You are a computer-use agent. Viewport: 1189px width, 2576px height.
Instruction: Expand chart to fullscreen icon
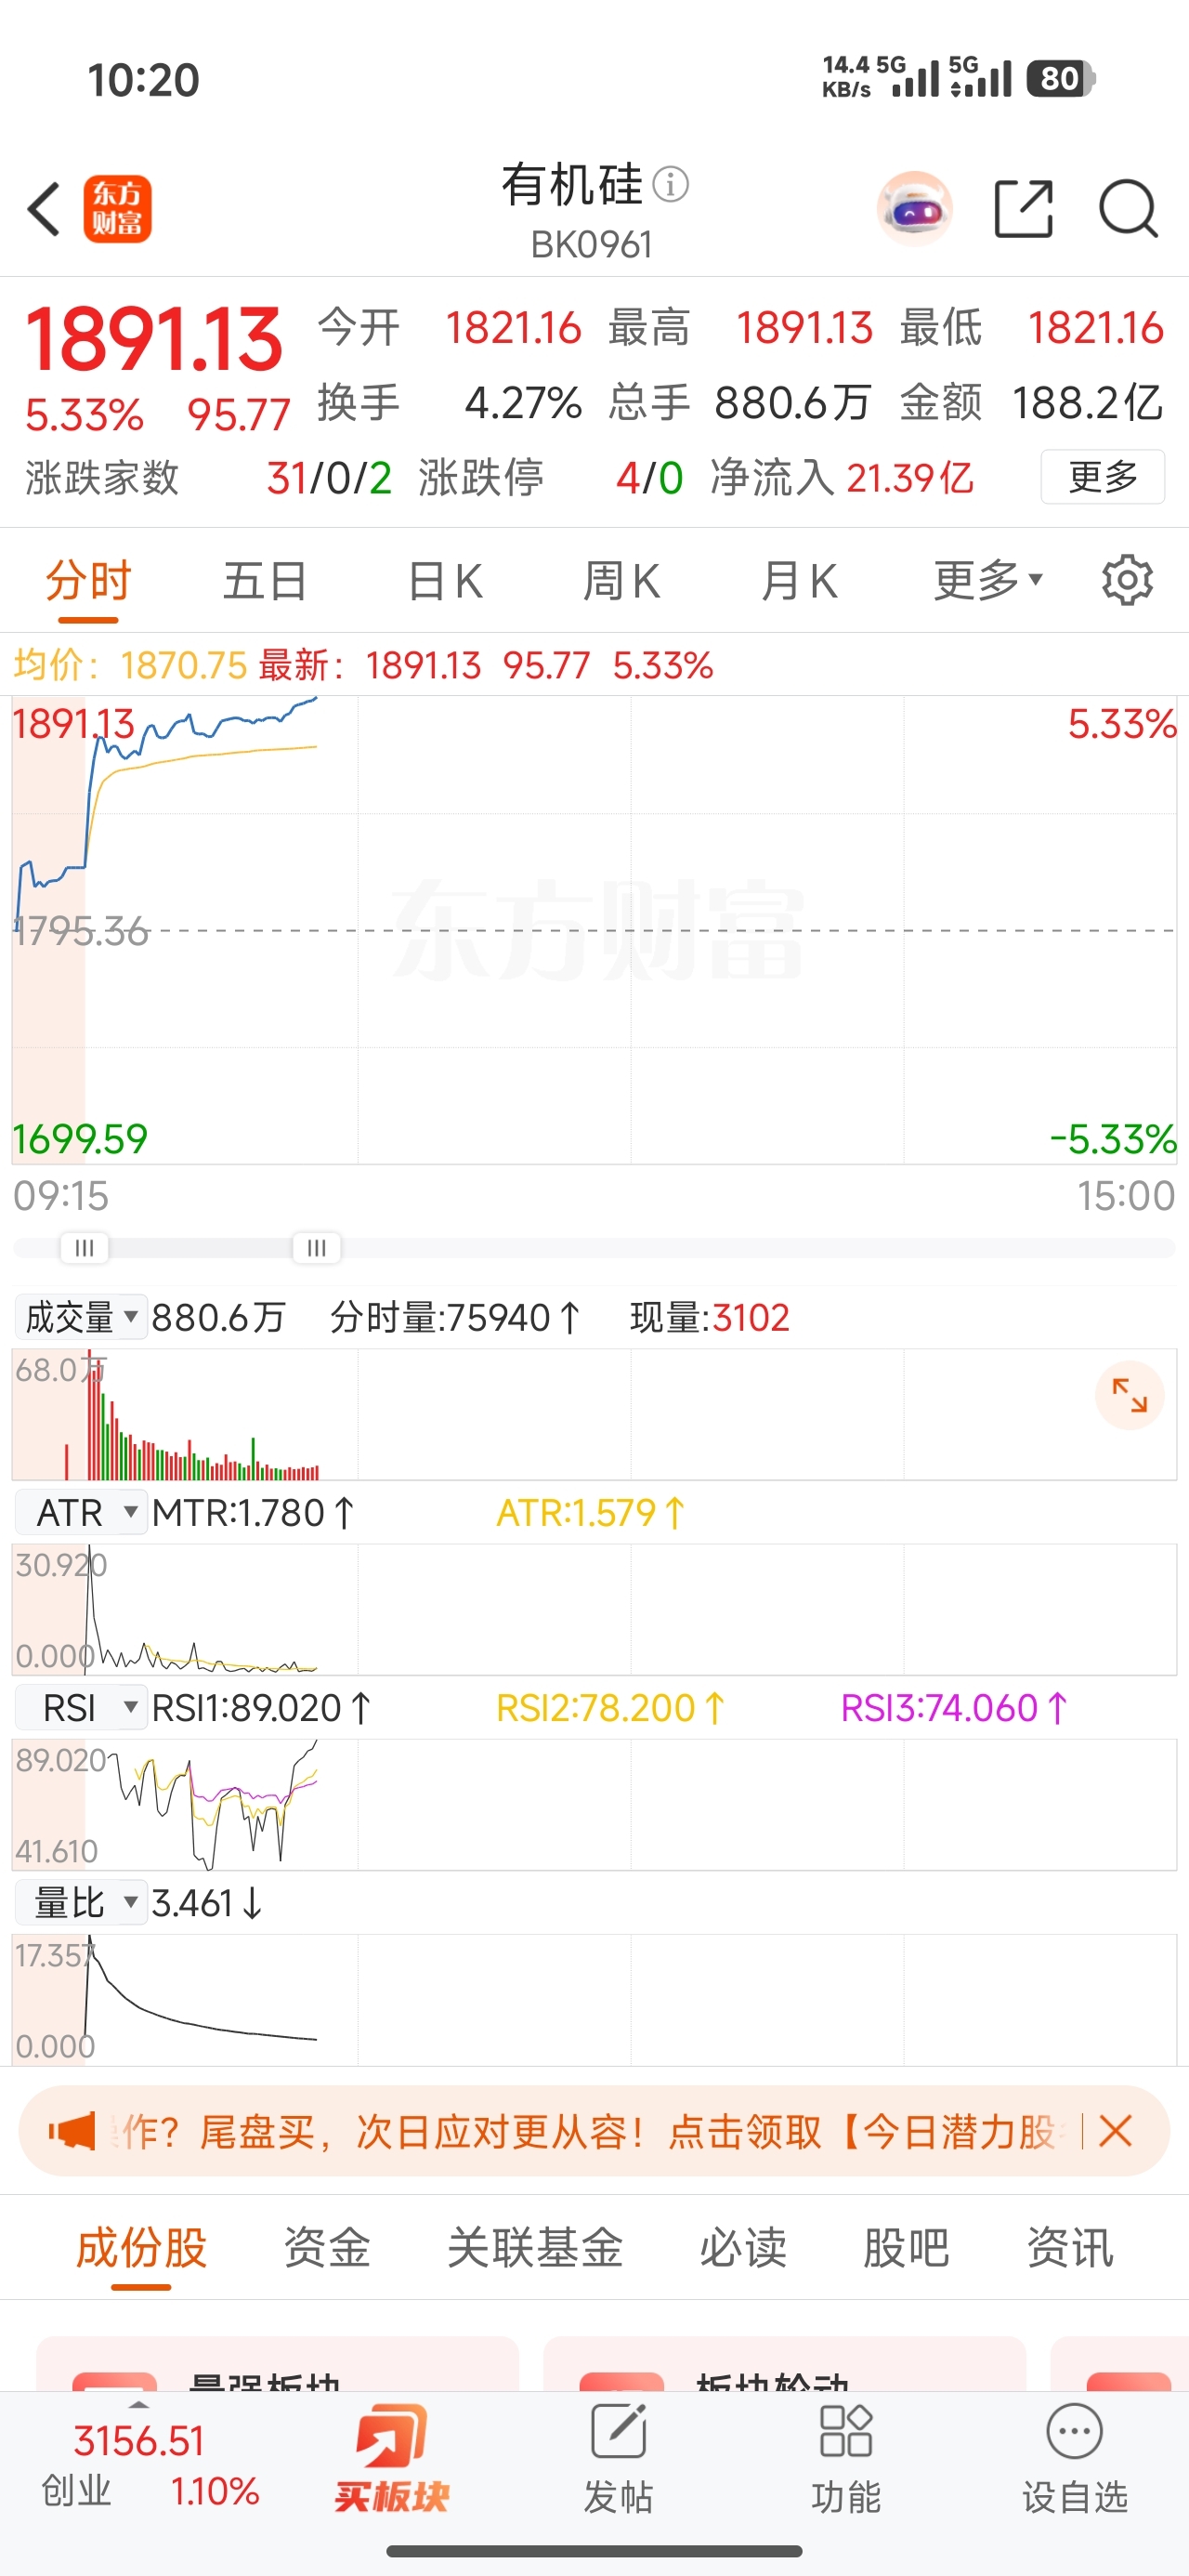[x=1129, y=1395]
